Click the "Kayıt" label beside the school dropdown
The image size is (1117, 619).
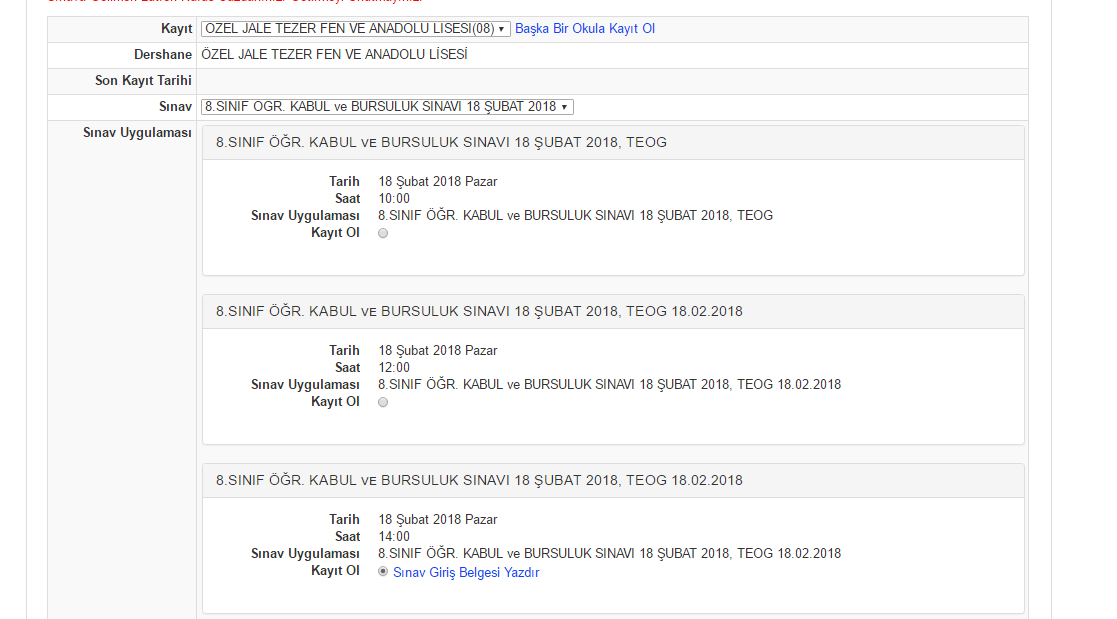point(177,28)
